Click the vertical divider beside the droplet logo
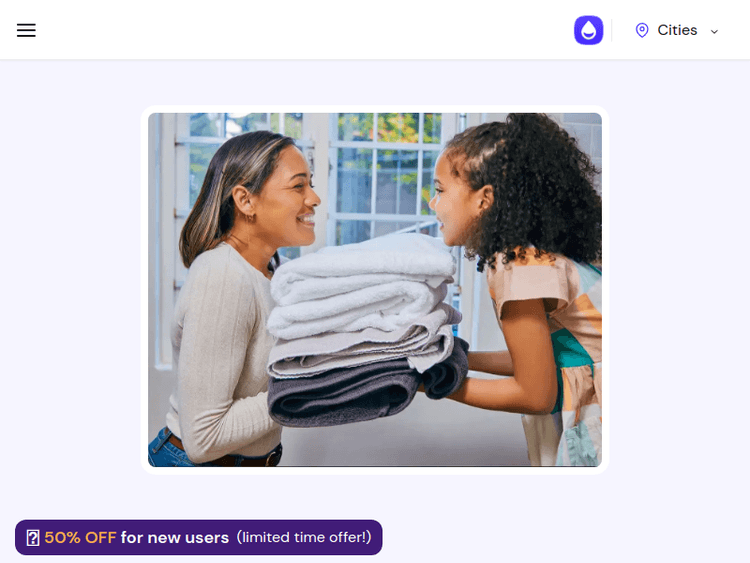750x563 pixels. (x=611, y=31)
